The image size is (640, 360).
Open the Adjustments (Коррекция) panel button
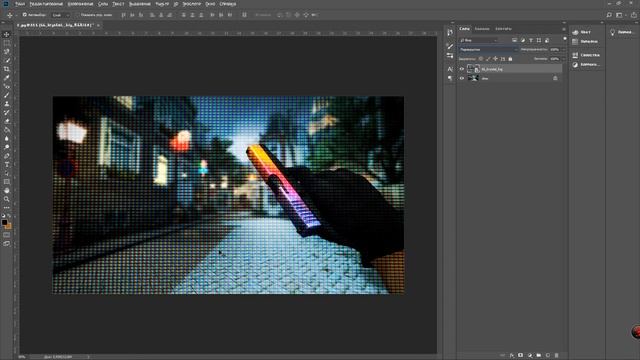(x=586, y=64)
